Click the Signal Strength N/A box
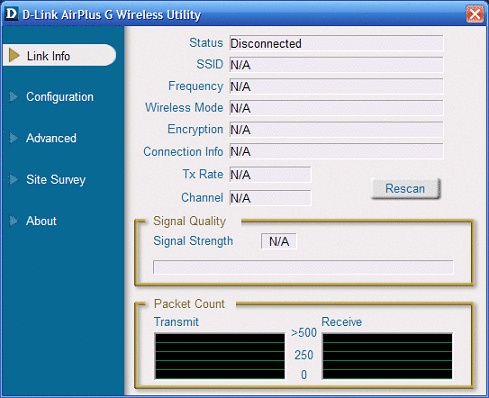The width and height of the screenshot is (489, 398). click(x=279, y=241)
